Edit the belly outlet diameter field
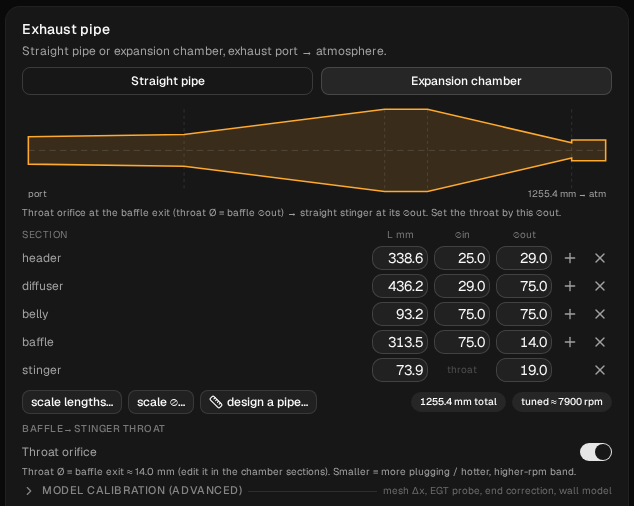This screenshot has width=634, height=506. (524, 314)
